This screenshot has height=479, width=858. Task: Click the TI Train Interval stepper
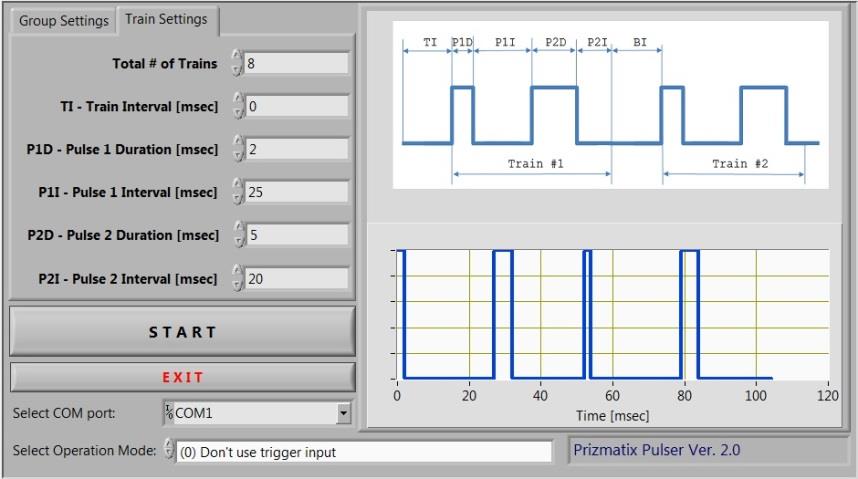[x=237, y=106]
